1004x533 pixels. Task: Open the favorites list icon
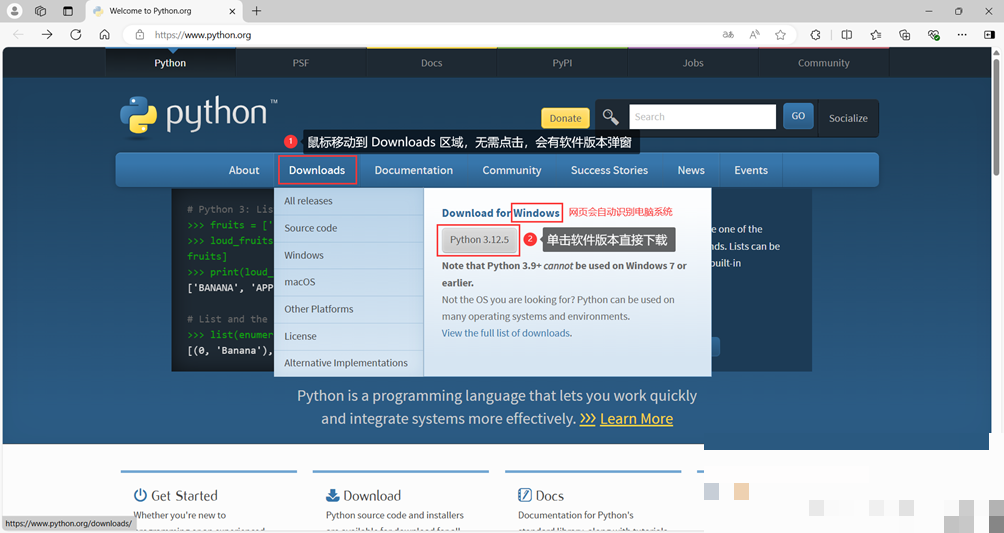point(875,35)
